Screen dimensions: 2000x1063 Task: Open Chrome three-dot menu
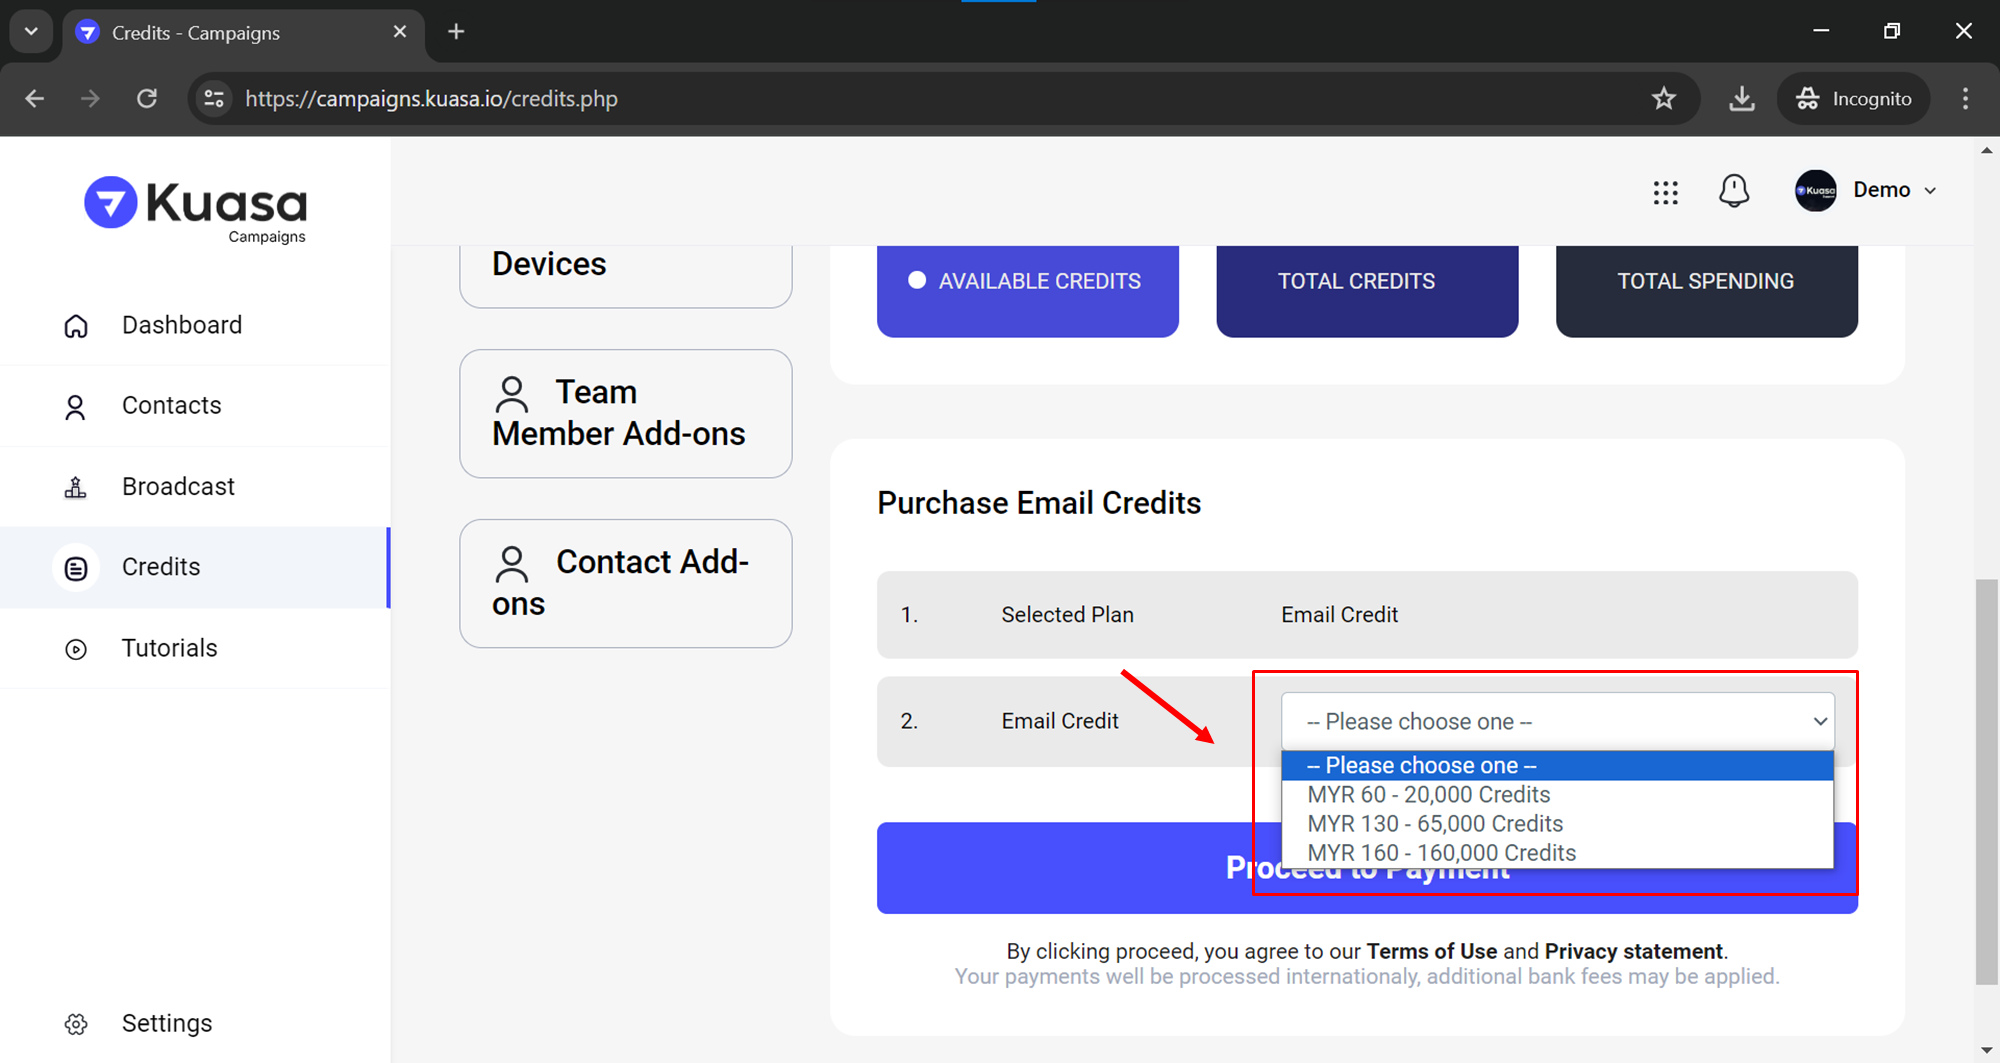[x=1965, y=98]
